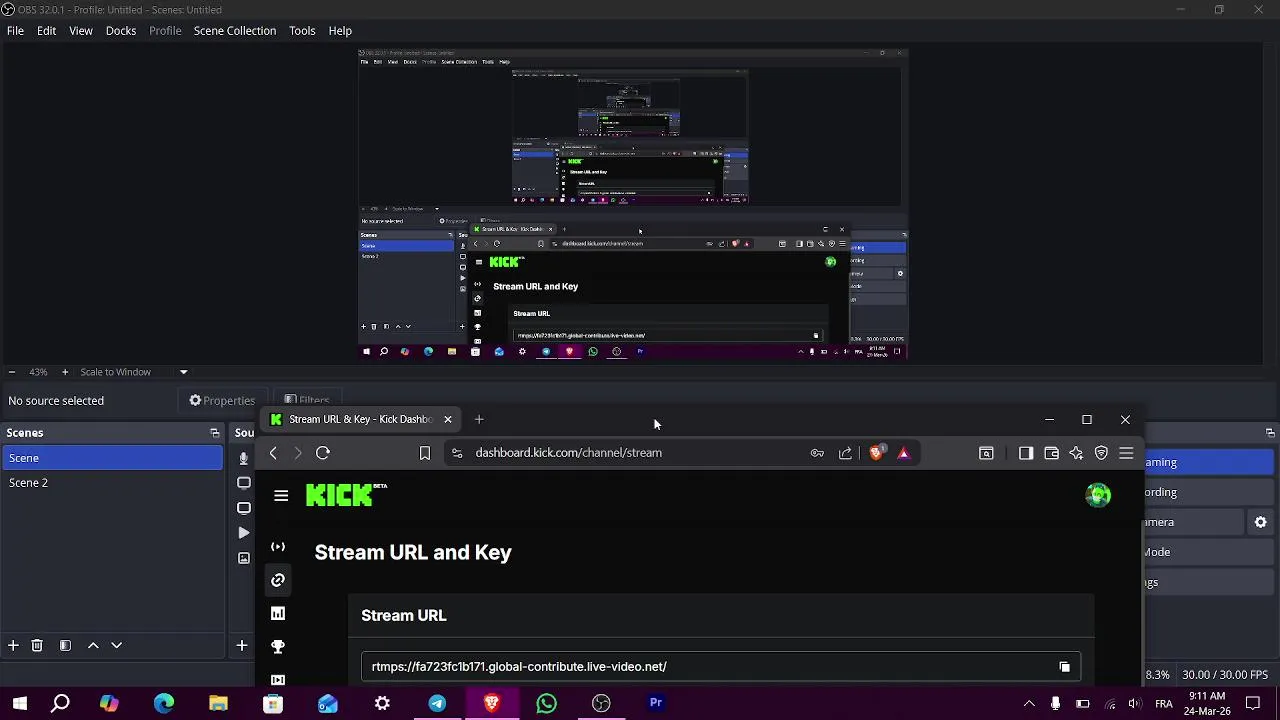Open the tab search icon in Brave
The height and width of the screenshot is (720, 1280).
(x=986, y=453)
